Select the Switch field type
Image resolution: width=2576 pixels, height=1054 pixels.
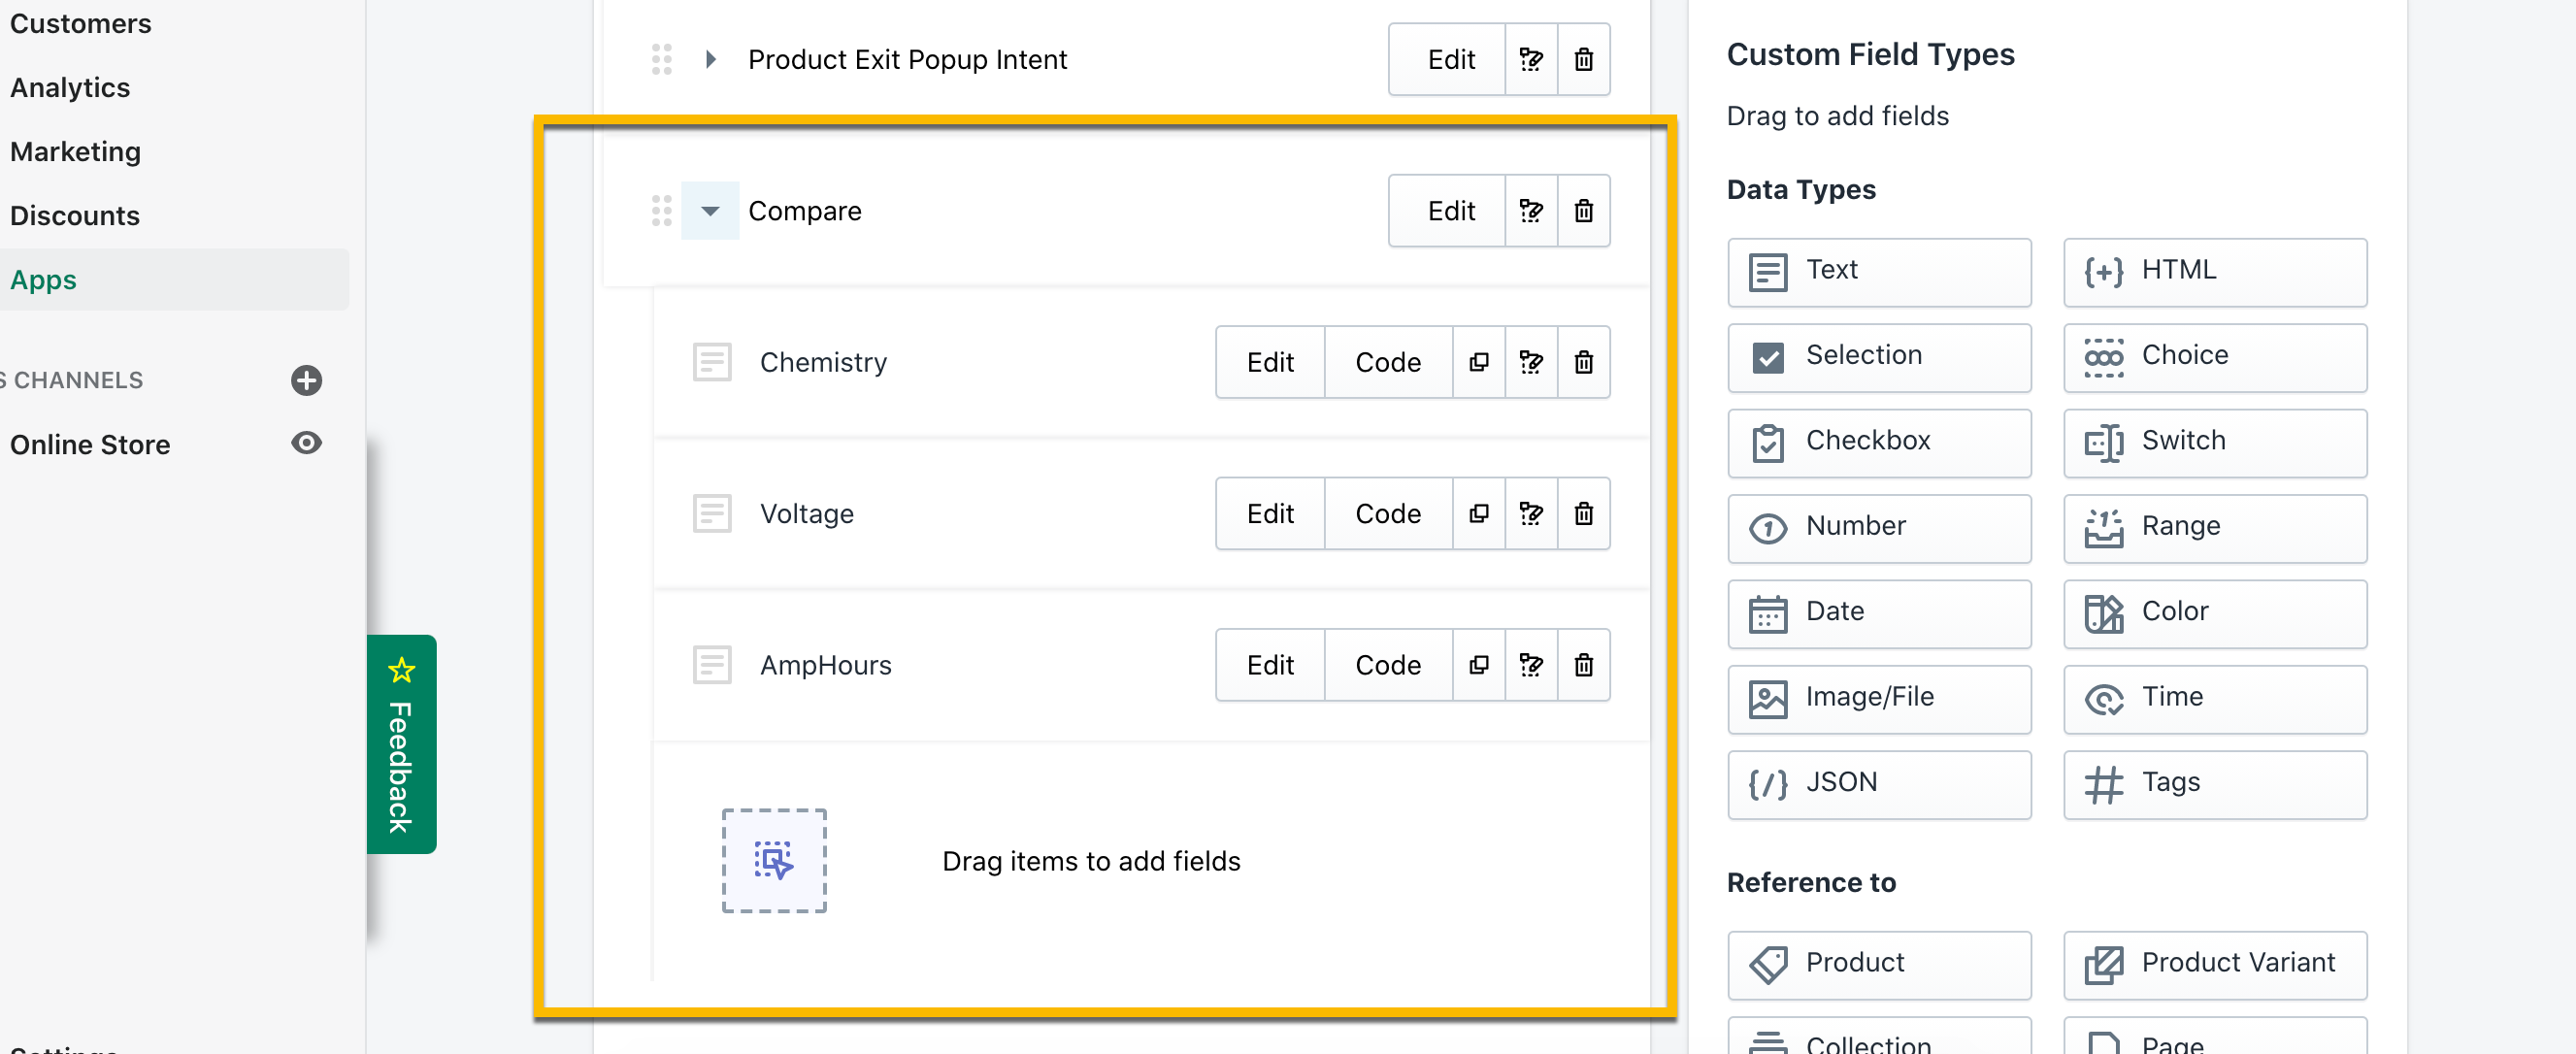pyautogui.click(x=2214, y=441)
